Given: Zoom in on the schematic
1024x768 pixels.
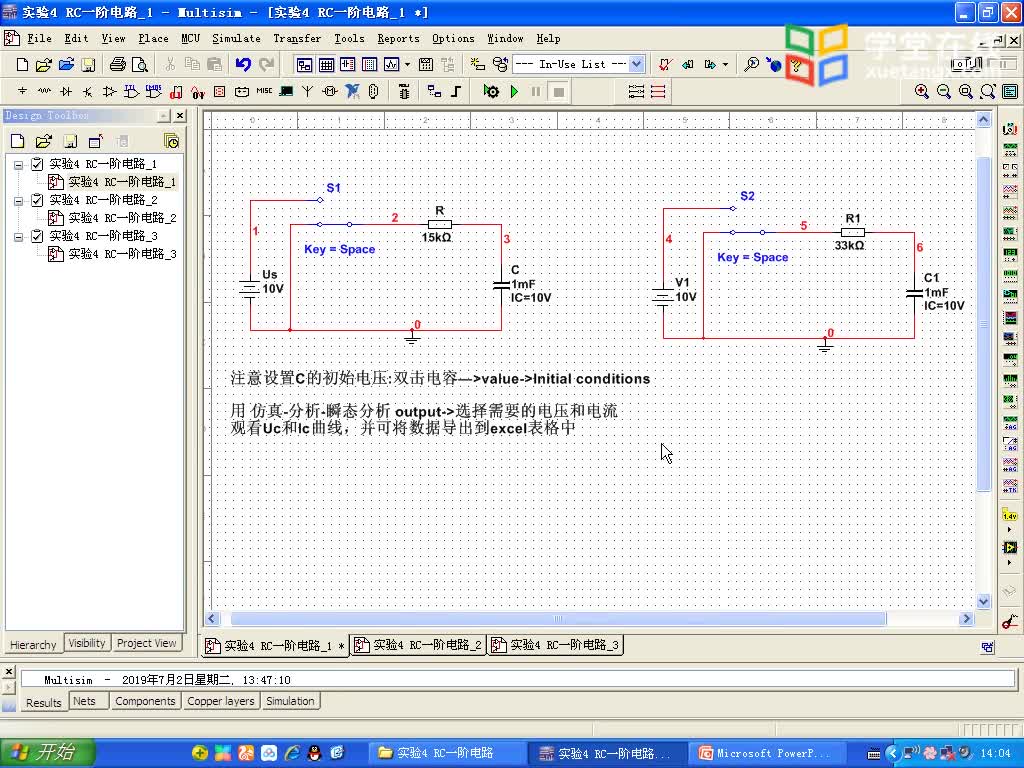Looking at the screenshot, I should pos(921,91).
